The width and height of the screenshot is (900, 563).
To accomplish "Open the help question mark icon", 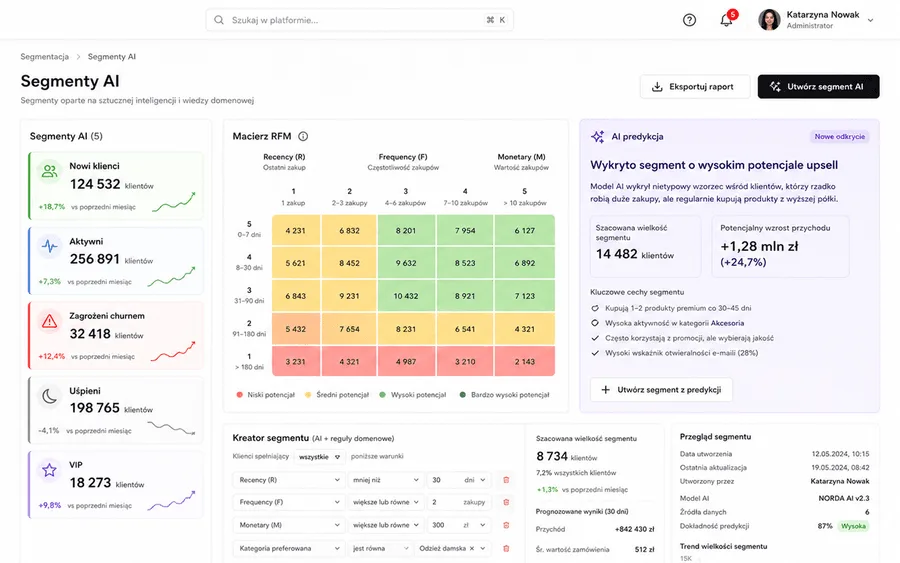I will pos(689,20).
